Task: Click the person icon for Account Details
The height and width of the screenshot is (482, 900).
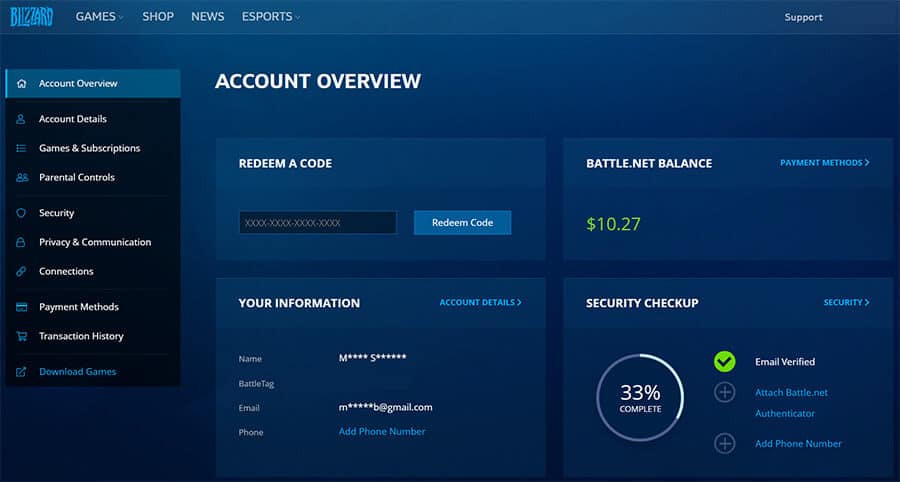Action: 21,119
